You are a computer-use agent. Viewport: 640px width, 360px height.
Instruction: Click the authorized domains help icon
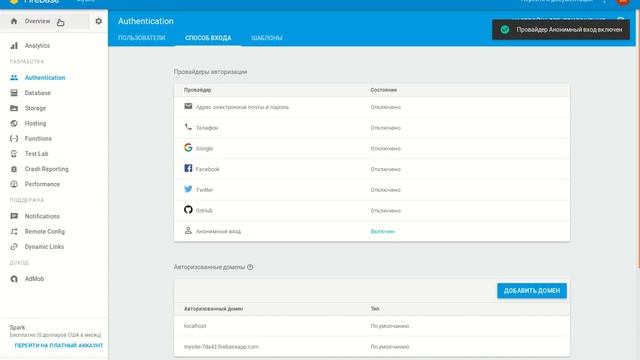click(x=250, y=267)
